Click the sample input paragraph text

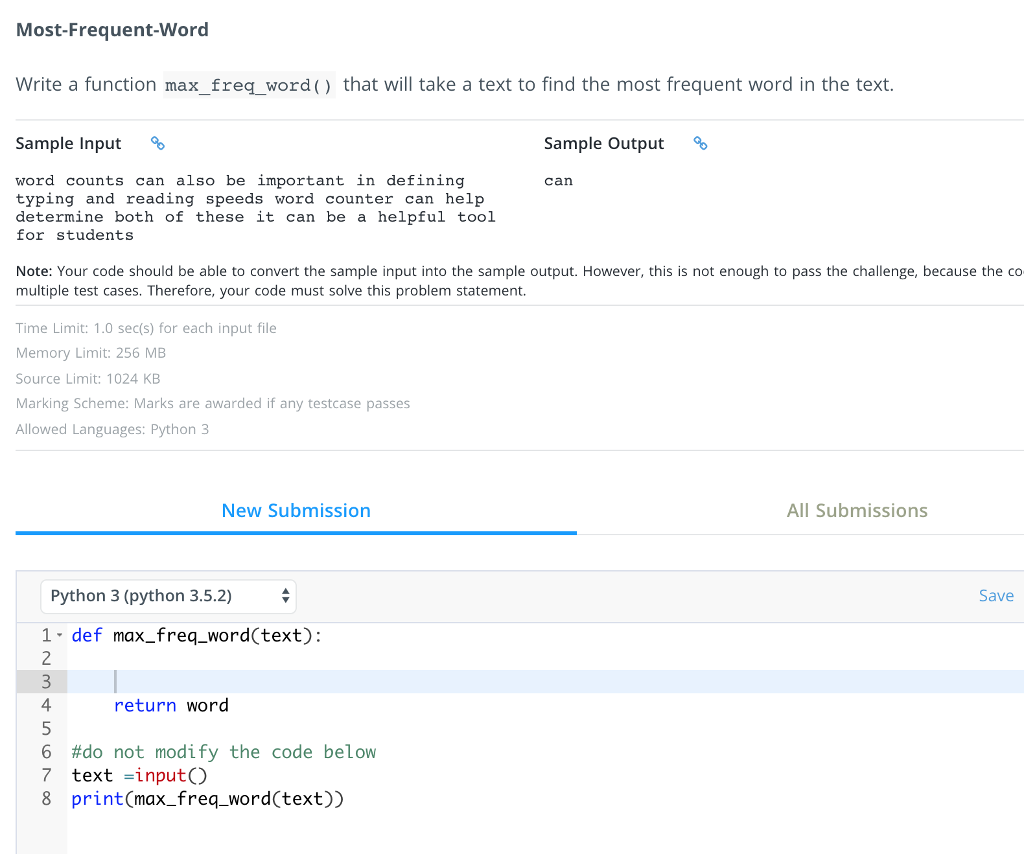click(x=255, y=208)
